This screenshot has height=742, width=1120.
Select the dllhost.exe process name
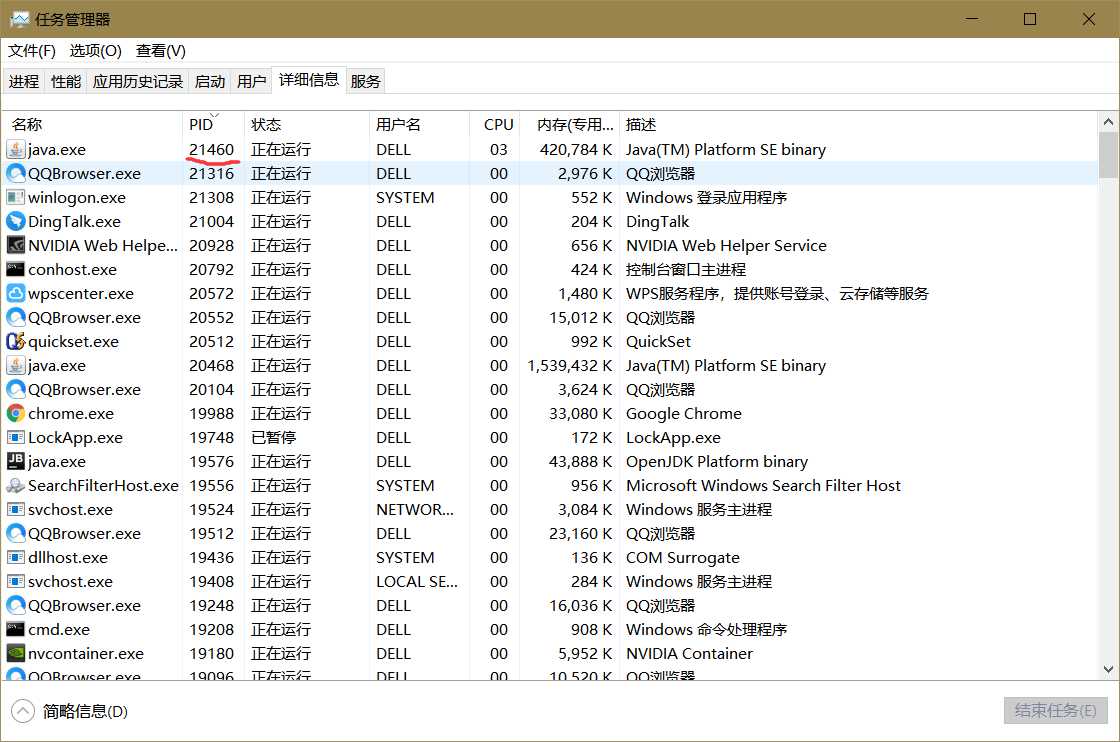click(68, 557)
